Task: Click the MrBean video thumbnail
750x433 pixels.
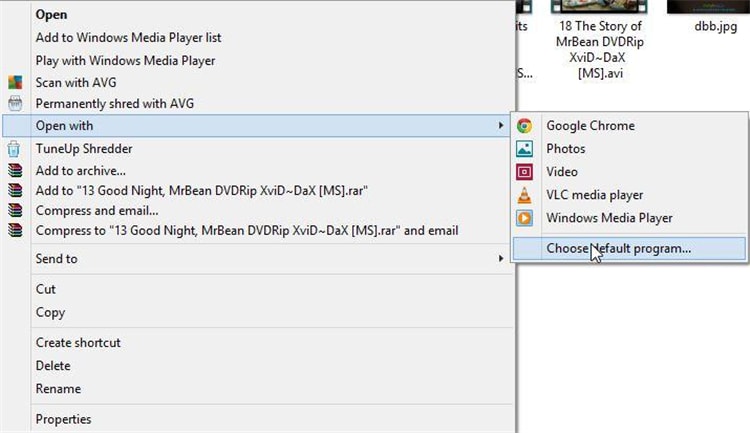Action: [599, 7]
